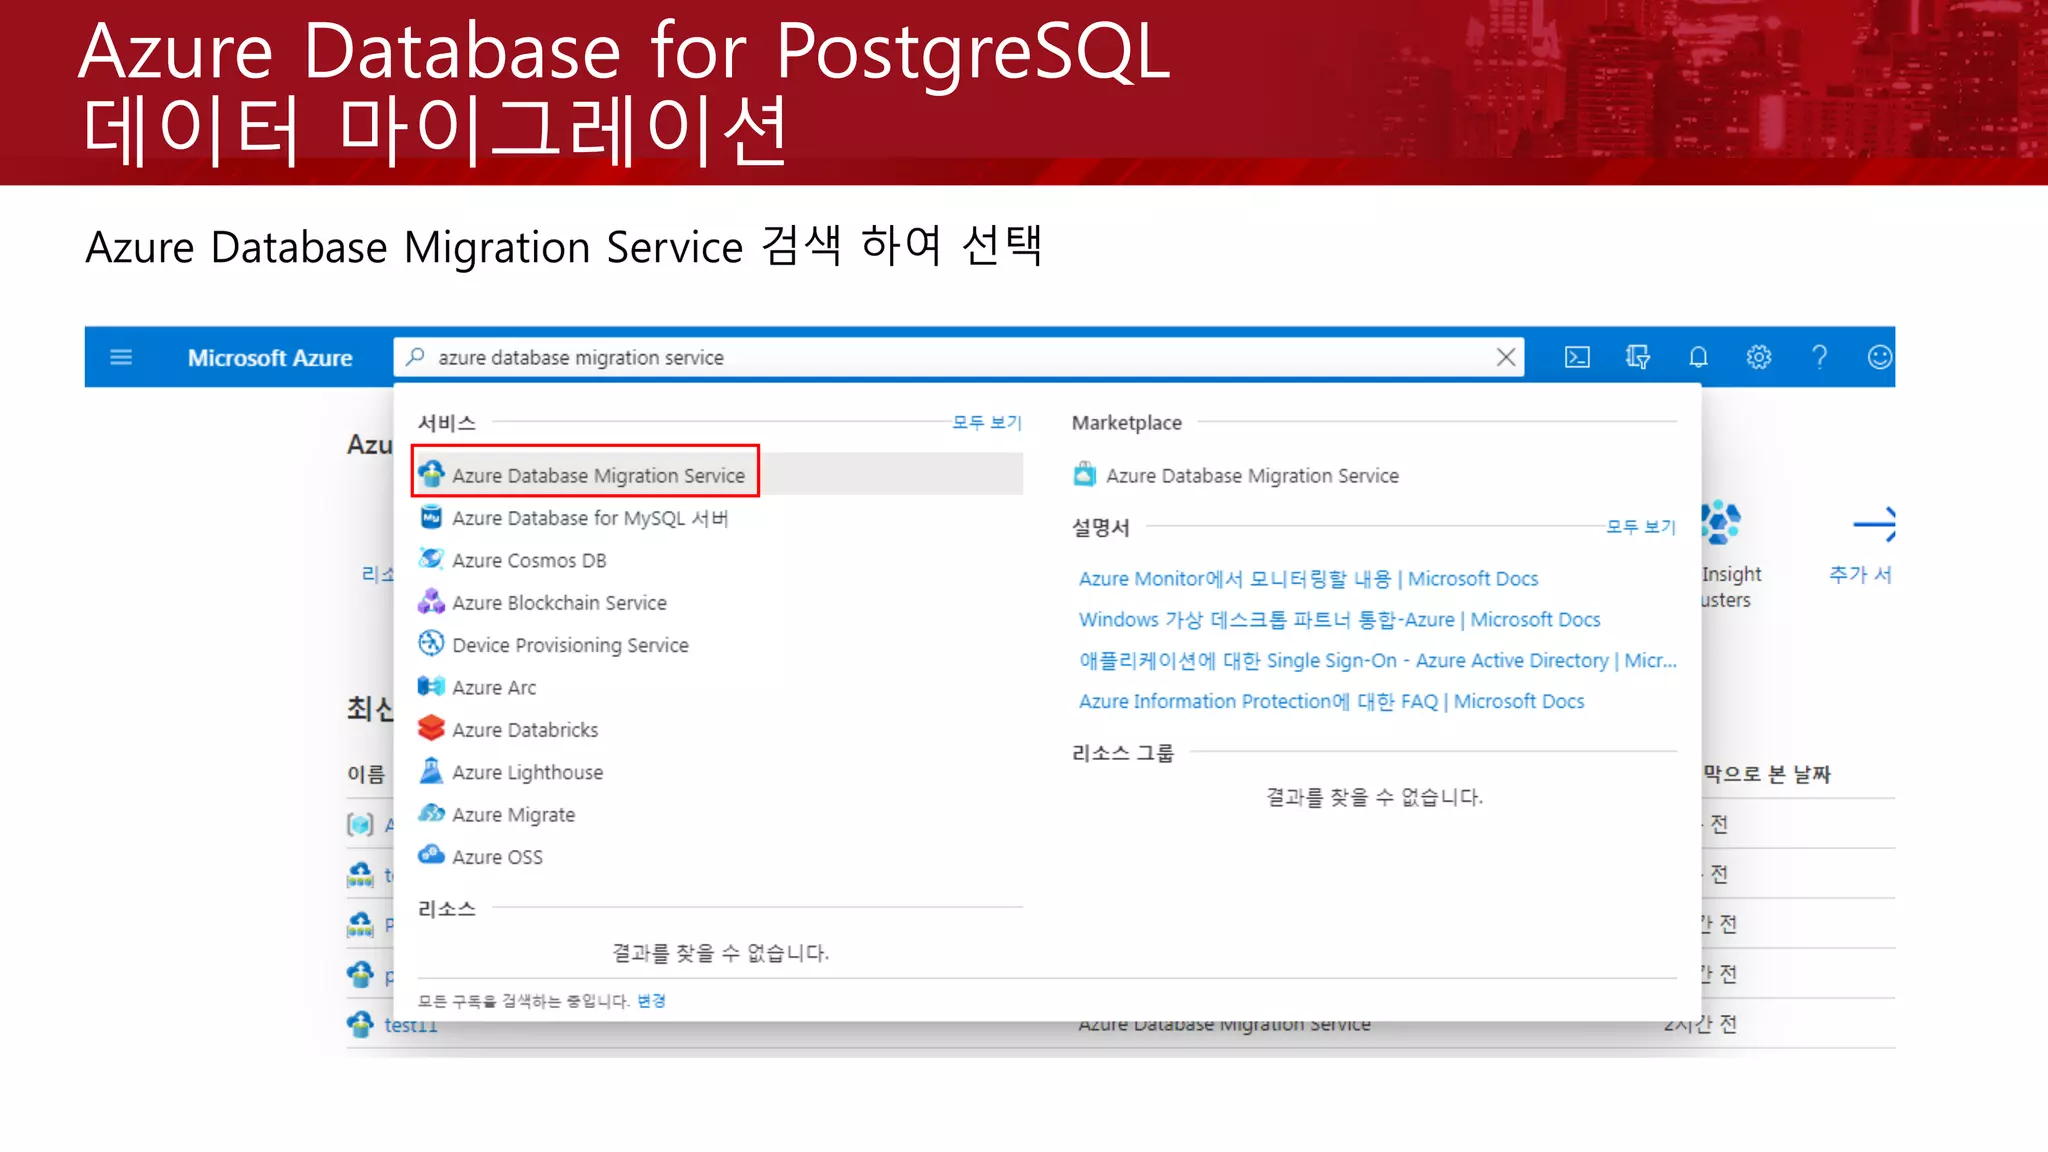Open Marketplace Azure Database Migration Service entry

click(1252, 475)
